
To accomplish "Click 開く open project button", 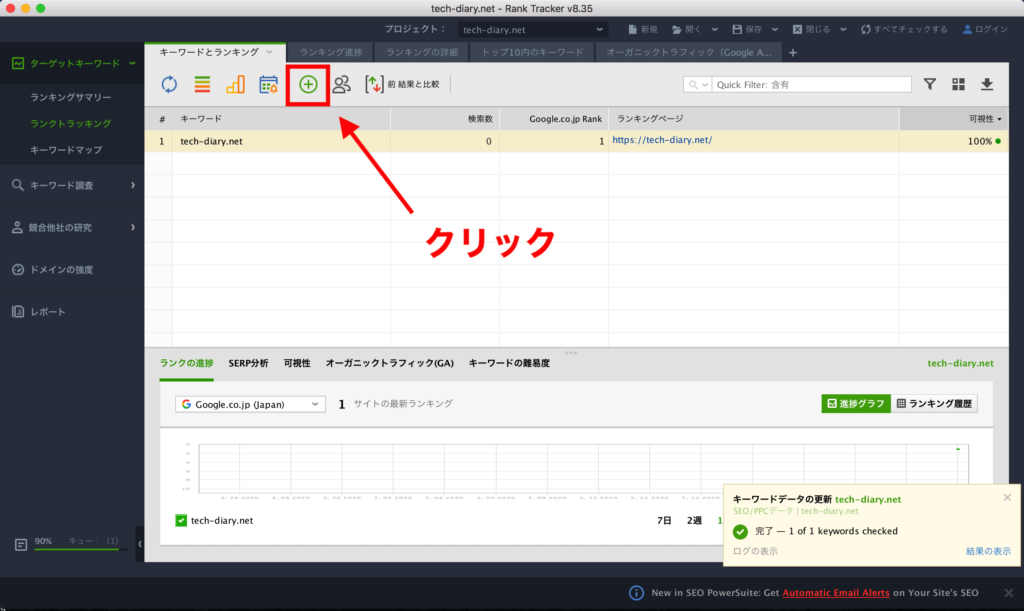I will point(686,29).
